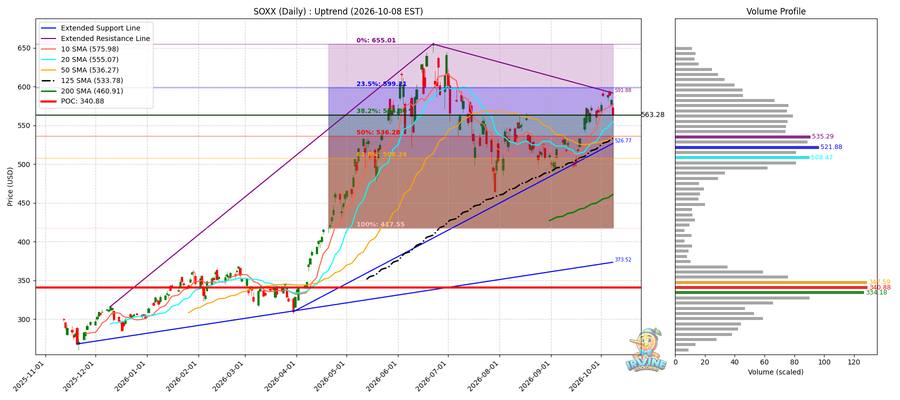Click the current price label '563.28'
The width and height of the screenshot is (900, 400).
click(x=652, y=115)
